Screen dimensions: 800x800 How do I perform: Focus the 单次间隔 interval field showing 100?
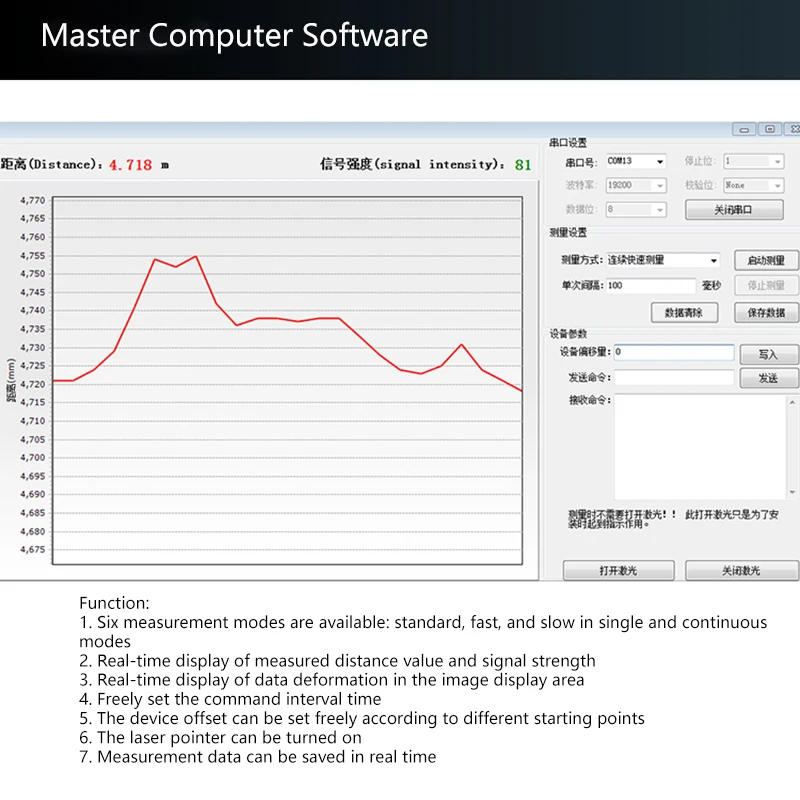pos(651,285)
